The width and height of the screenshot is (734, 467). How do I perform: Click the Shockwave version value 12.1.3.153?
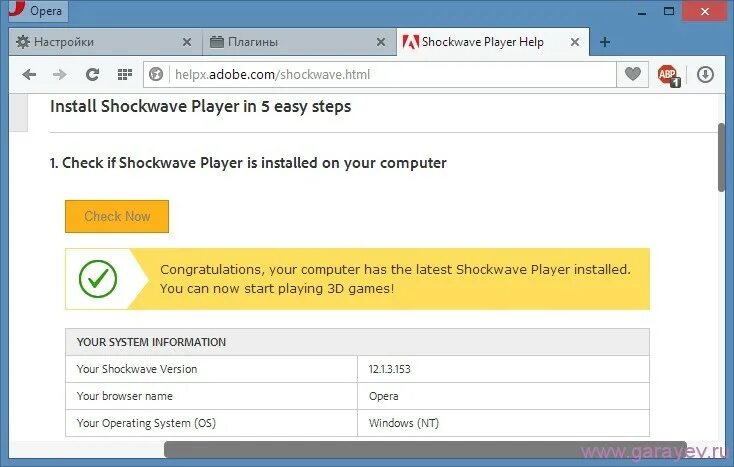point(389,369)
